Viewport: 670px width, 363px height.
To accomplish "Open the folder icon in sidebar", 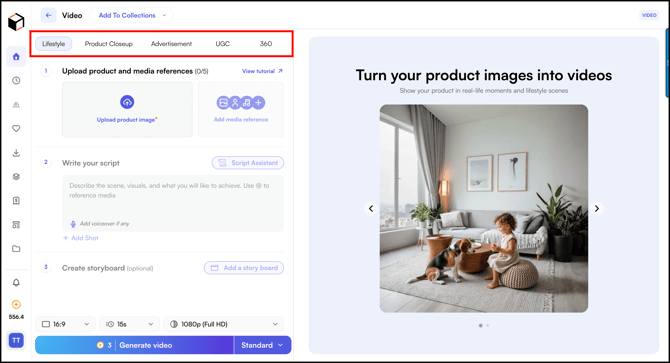I will tap(16, 249).
